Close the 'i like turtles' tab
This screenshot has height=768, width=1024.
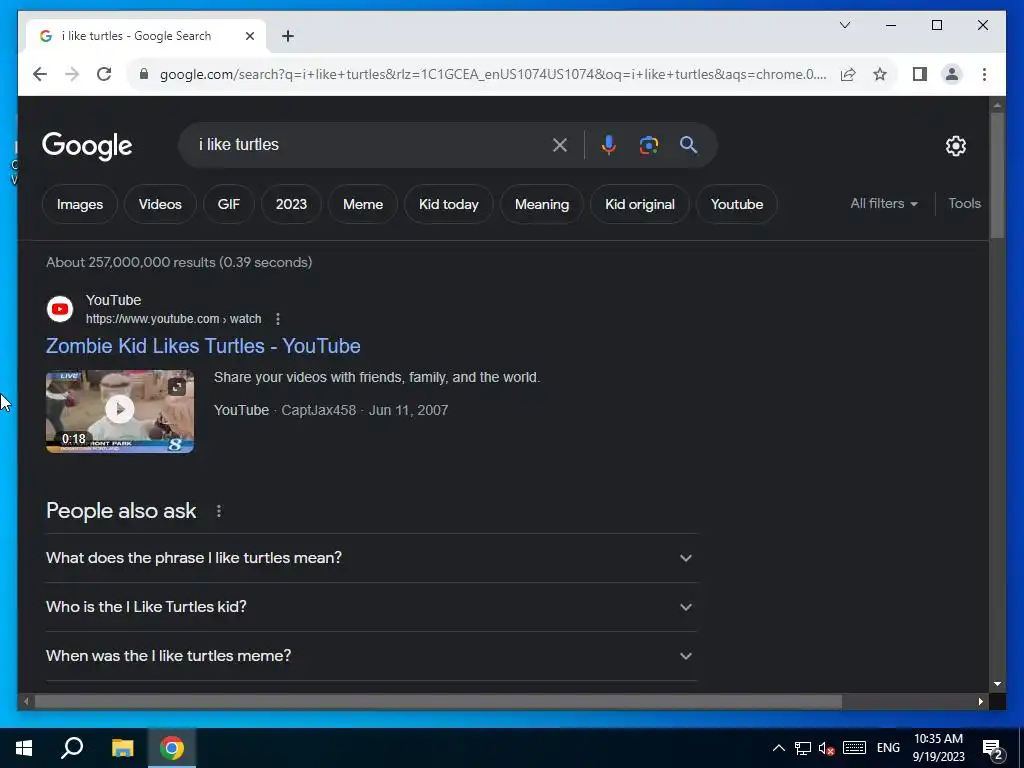[249, 36]
